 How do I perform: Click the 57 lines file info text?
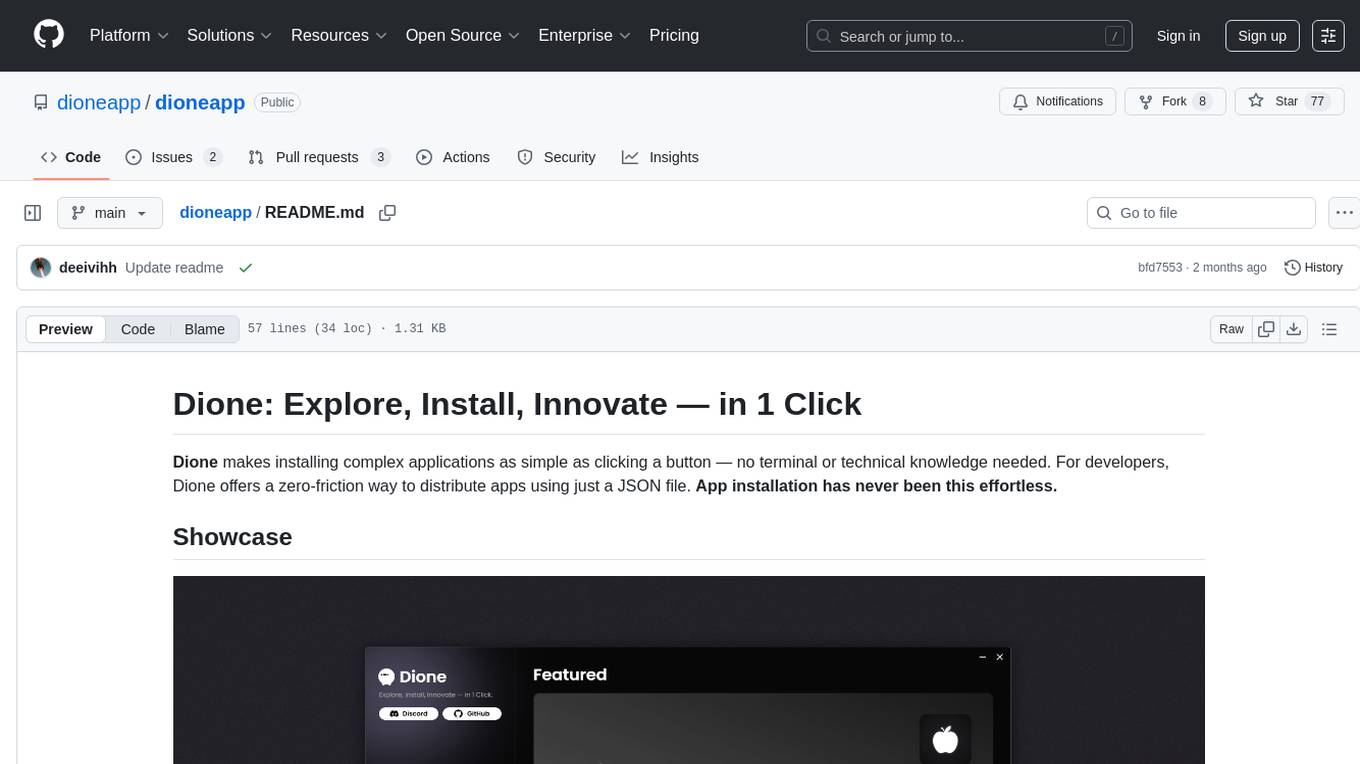[346, 329]
